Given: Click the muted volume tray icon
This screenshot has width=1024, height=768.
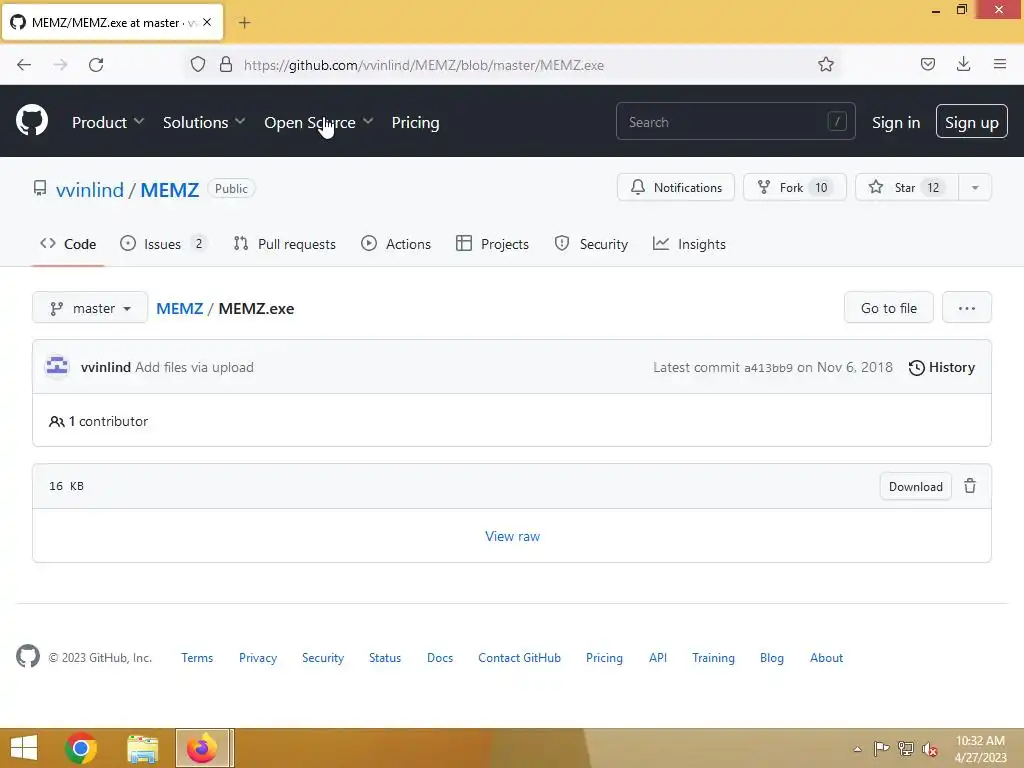Looking at the screenshot, I should (930, 749).
